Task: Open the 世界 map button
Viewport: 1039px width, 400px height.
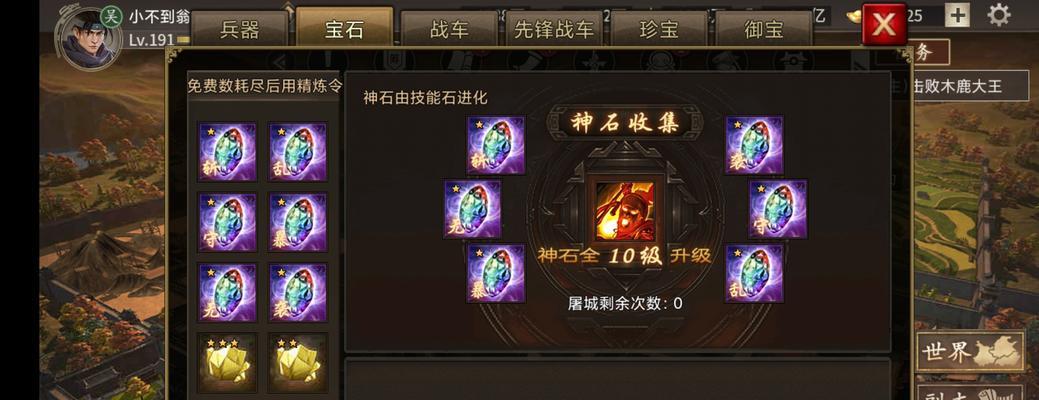Action: [x=970, y=351]
